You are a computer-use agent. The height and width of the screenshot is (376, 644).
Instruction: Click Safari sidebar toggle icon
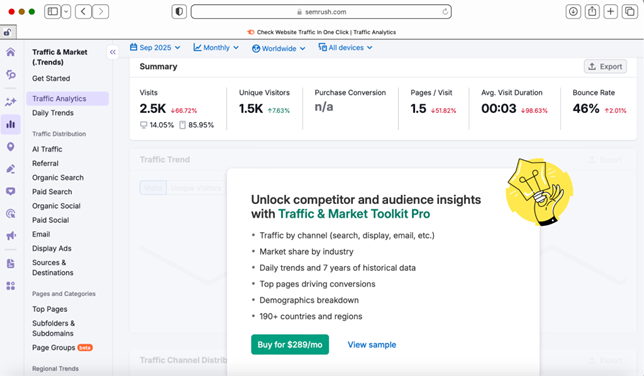coord(53,12)
